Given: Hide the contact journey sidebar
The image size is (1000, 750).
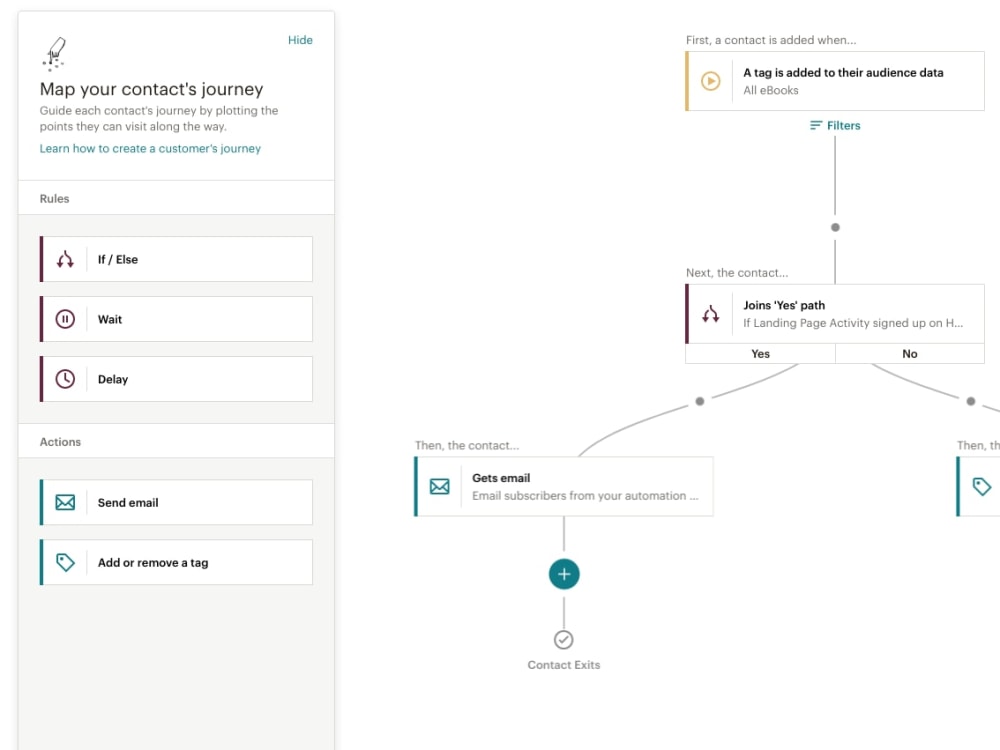Looking at the screenshot, I should click(300, 40).
